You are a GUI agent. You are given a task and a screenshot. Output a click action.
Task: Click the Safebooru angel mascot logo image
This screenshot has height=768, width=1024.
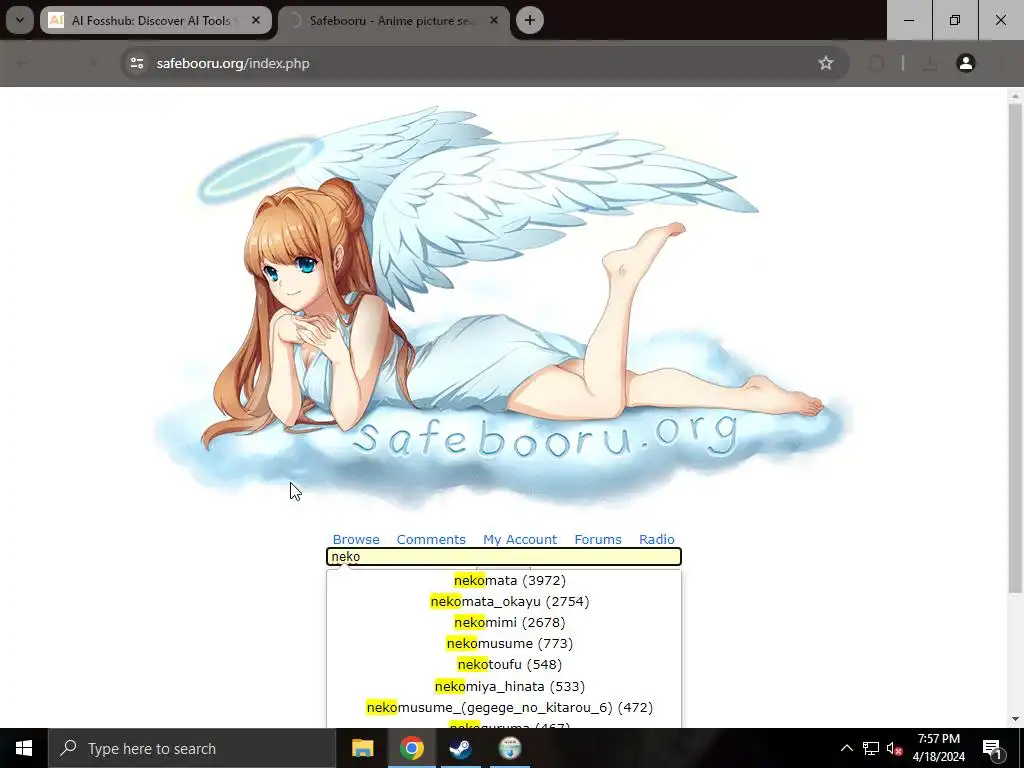click(504, 307)
